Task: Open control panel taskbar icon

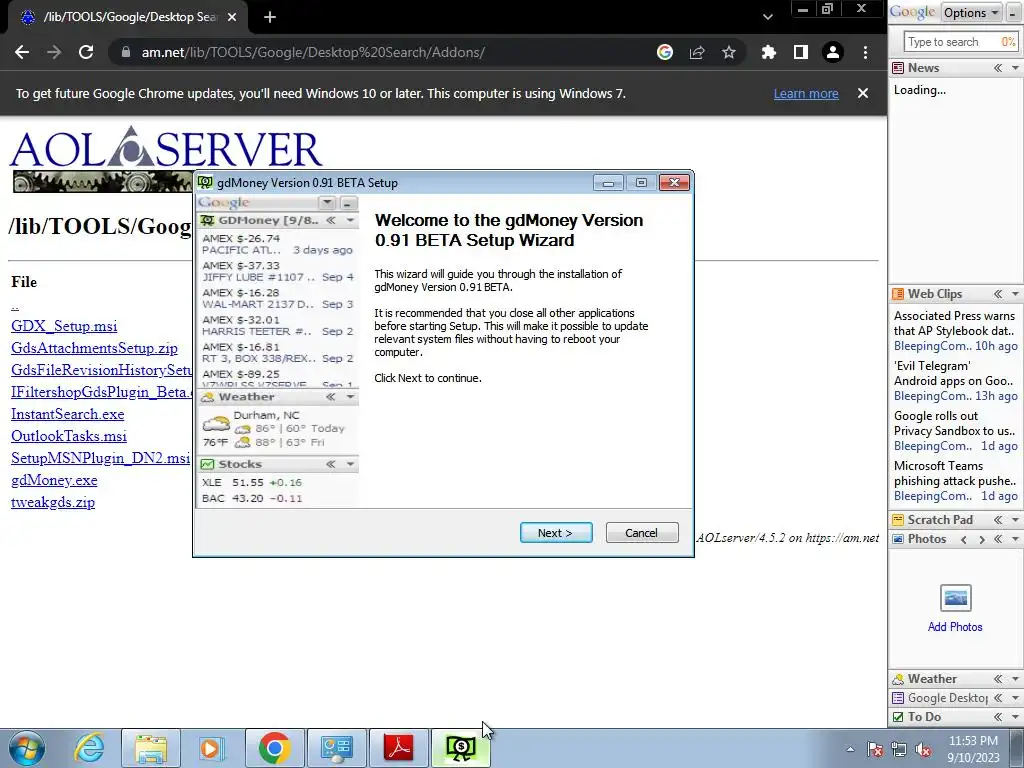Action: (337, 748)
